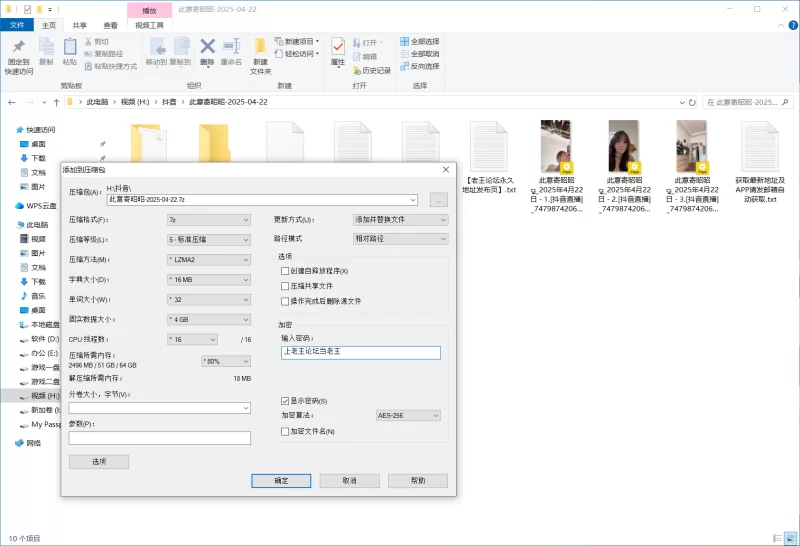Click the Copy icon in the ribbon

pyautogui.click(x=46, y=52)
